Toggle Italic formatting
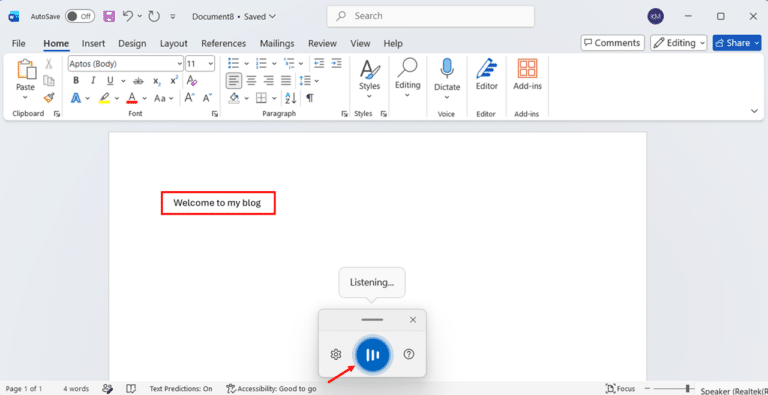The image size is (768, 395). pos(93,81)
